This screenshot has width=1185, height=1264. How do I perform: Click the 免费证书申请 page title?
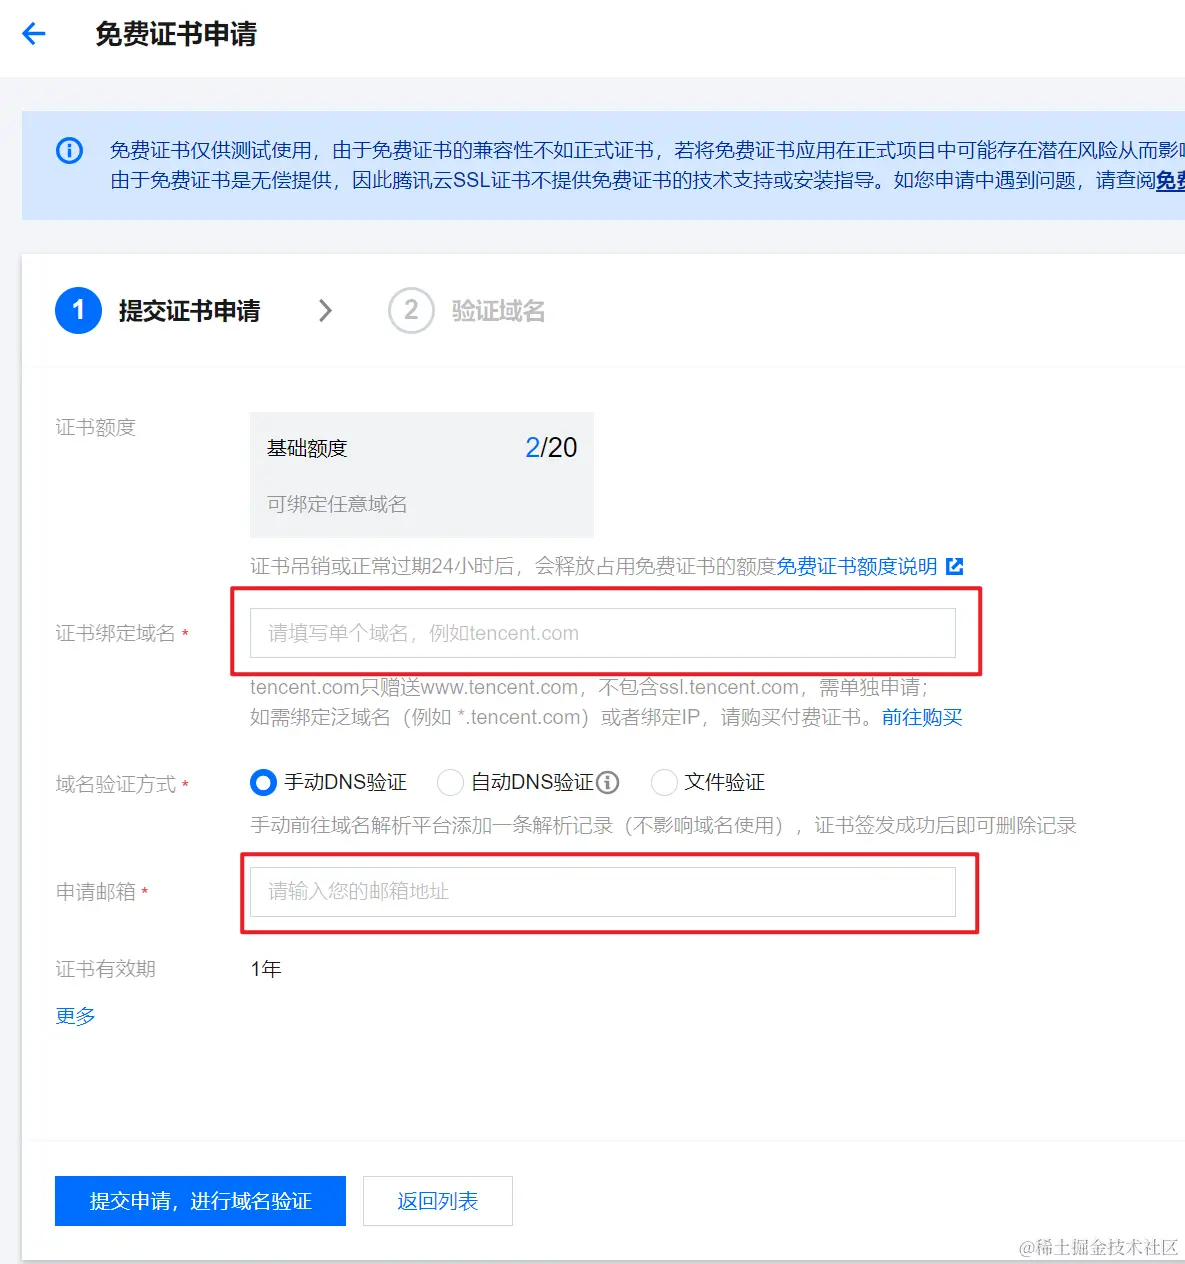176,34
